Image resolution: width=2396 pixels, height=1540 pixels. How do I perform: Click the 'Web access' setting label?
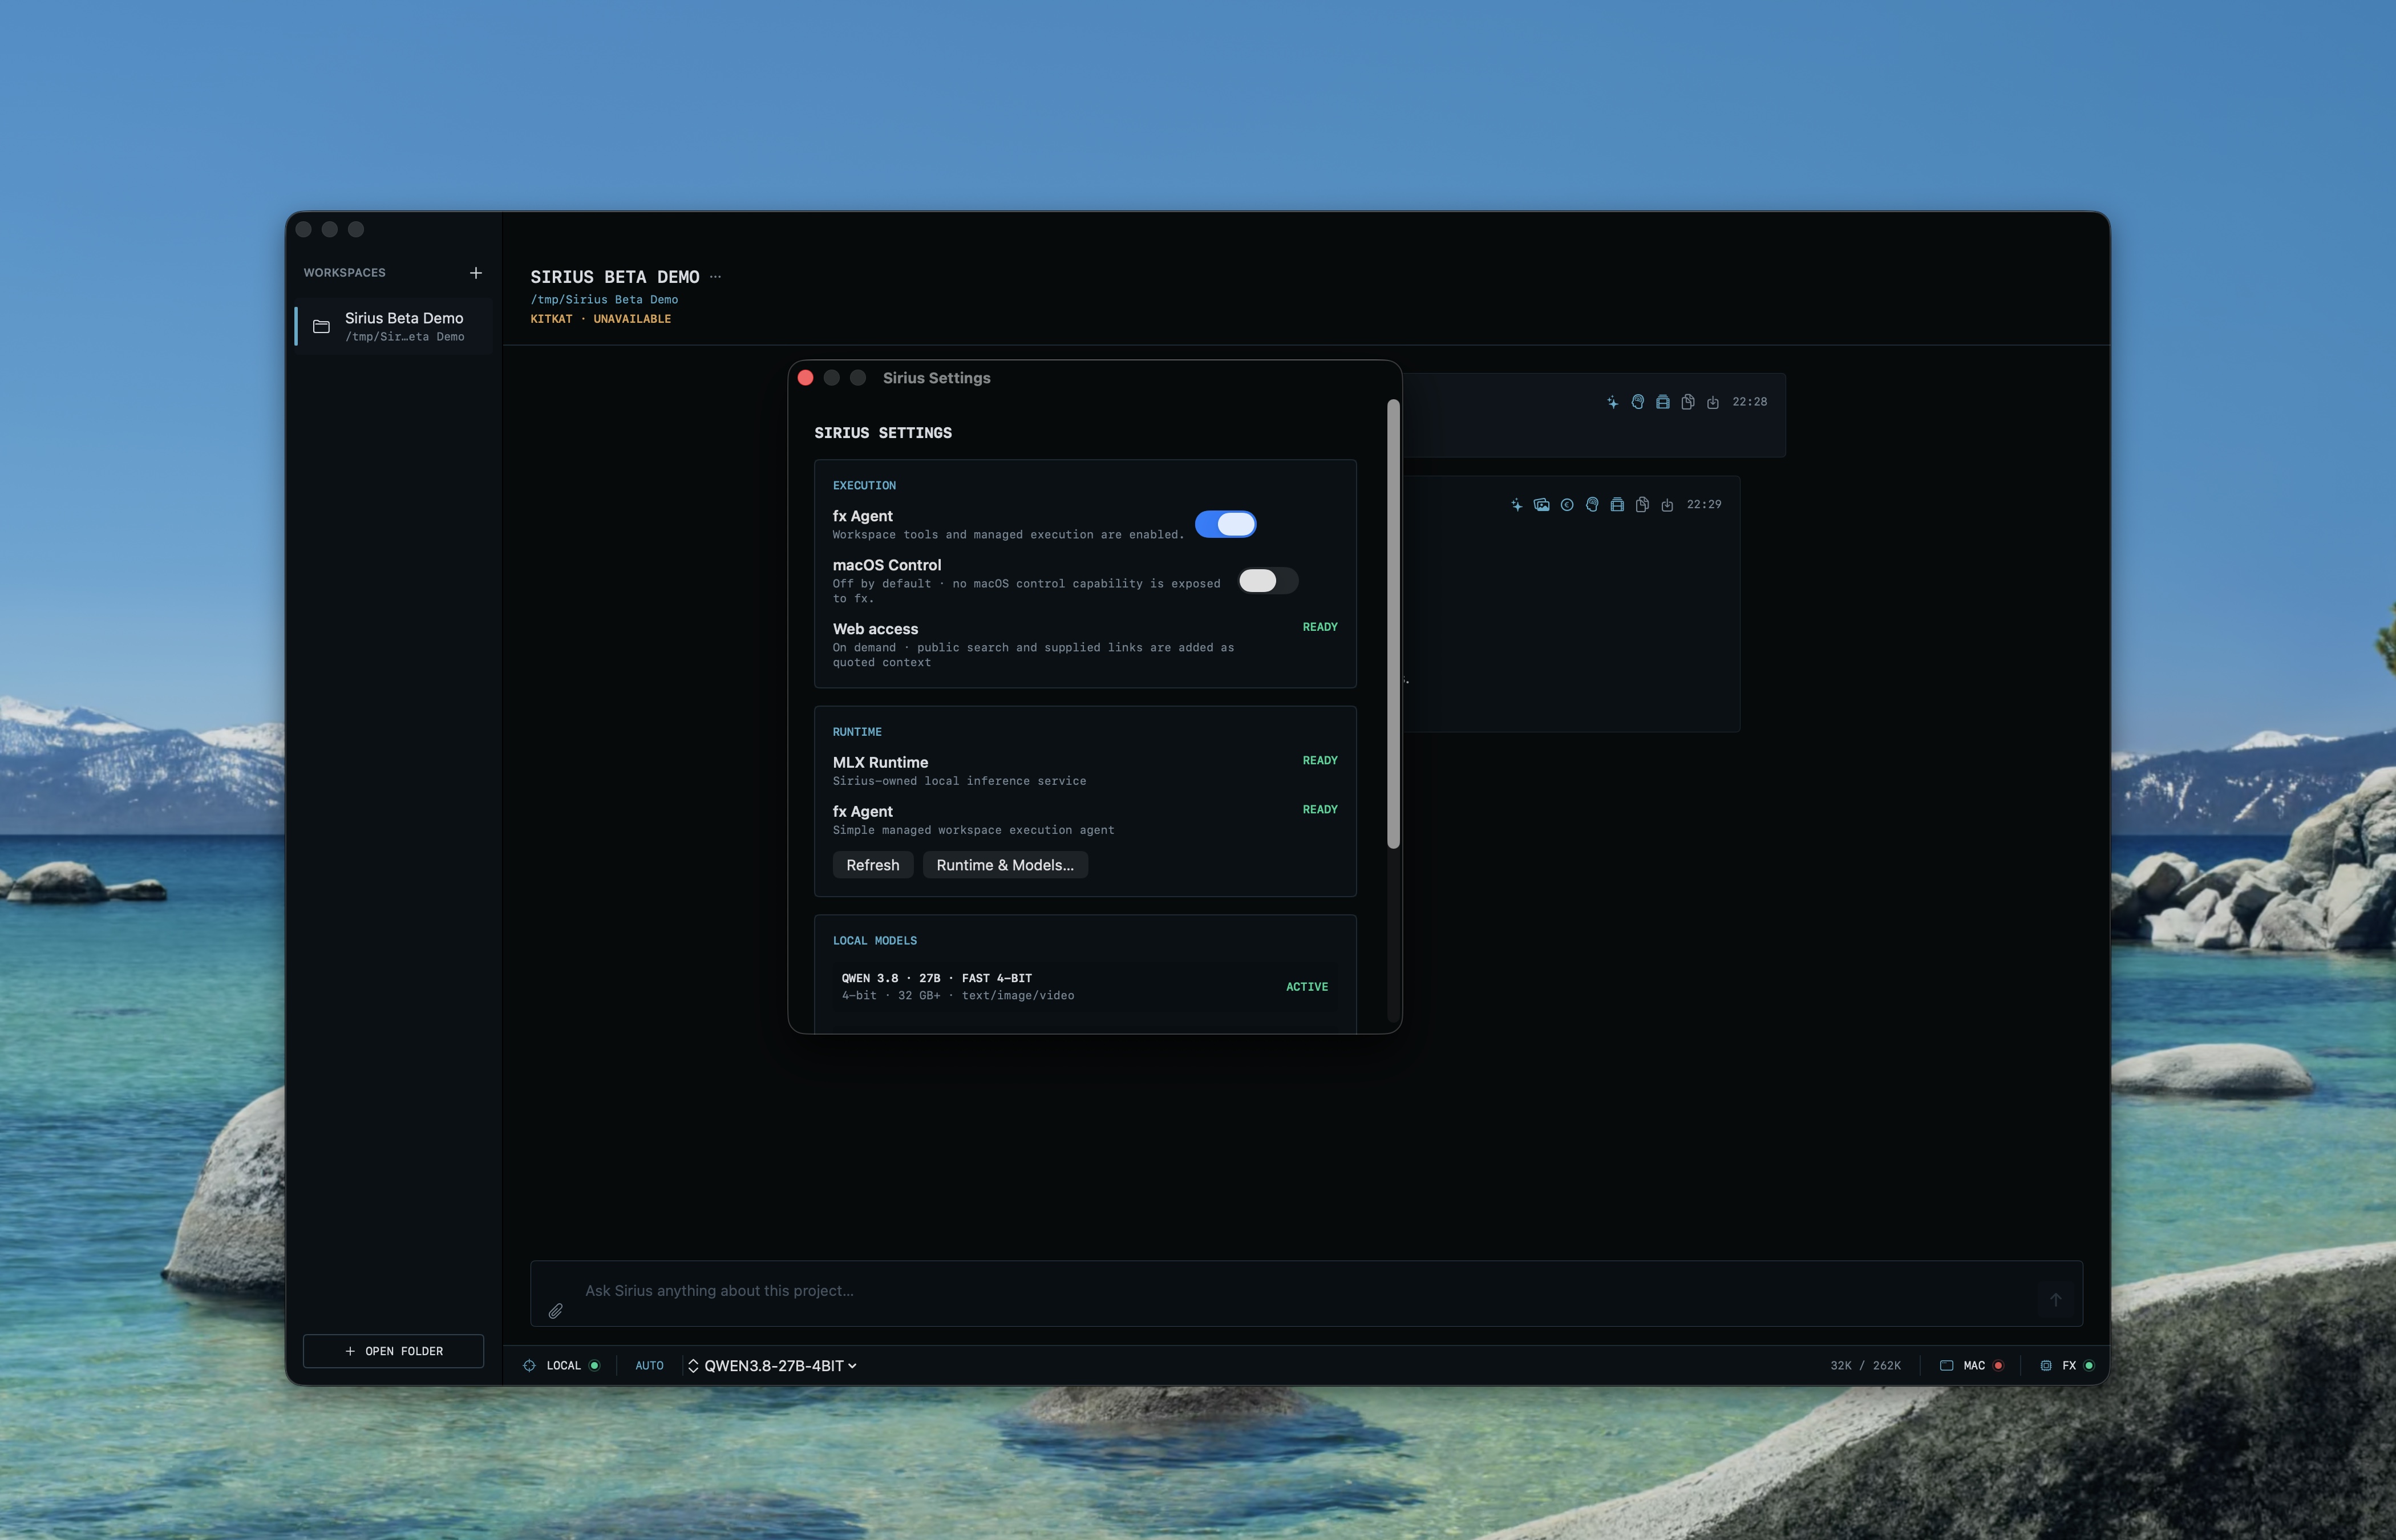pos(875,629)
